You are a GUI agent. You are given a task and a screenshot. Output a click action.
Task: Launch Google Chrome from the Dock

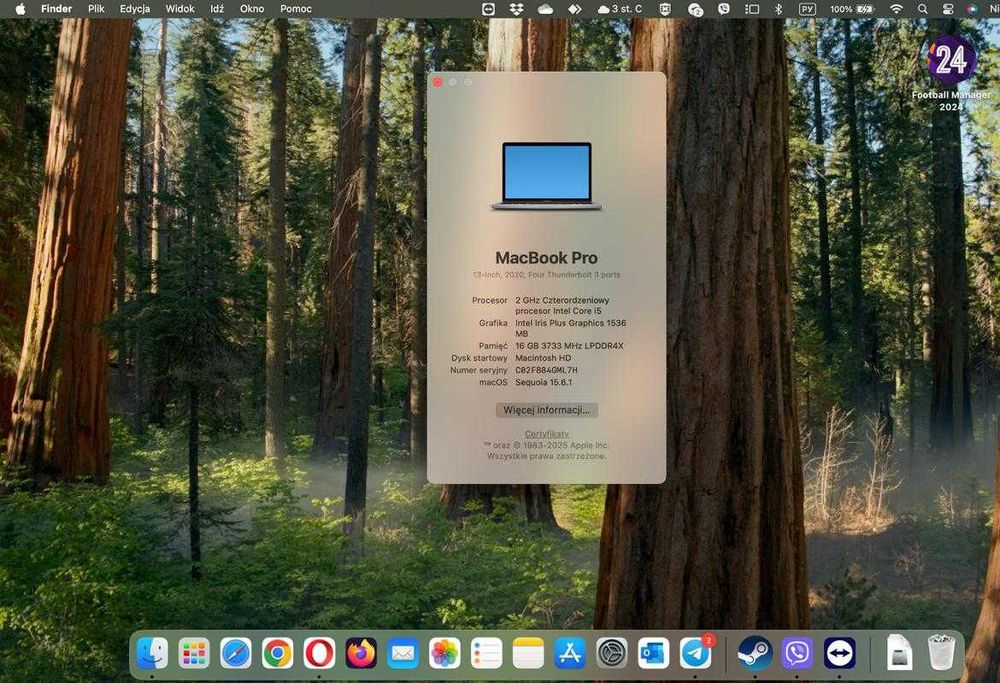coord(277,654)
